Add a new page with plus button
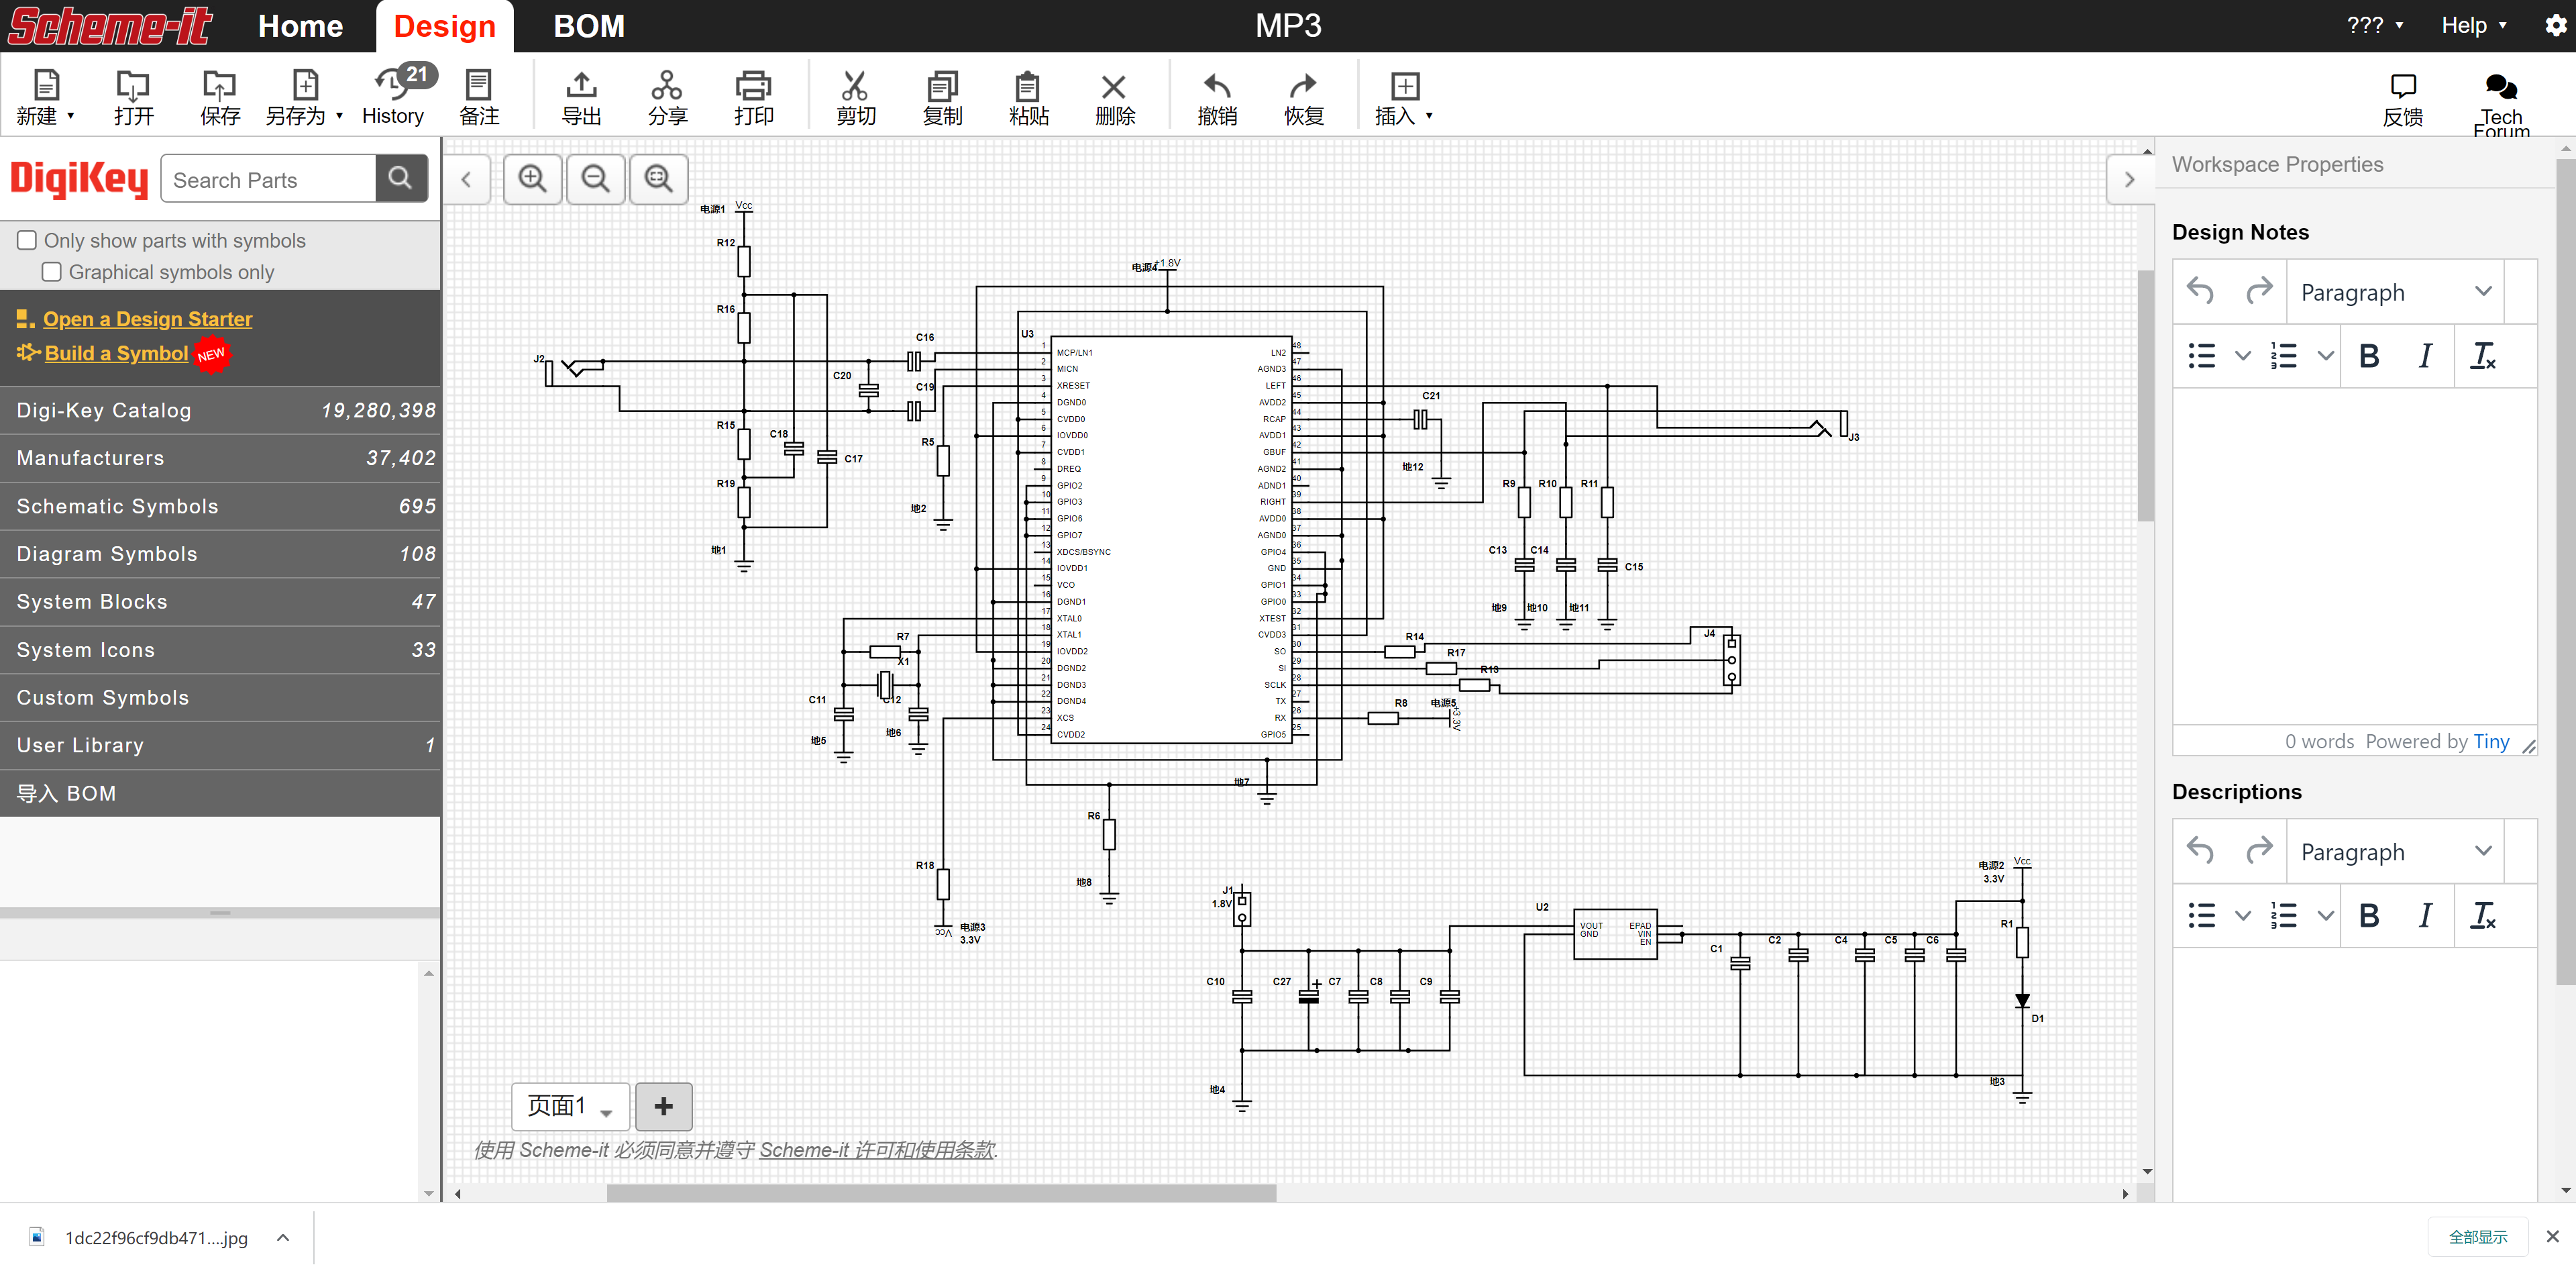This screenshot has width=2576, height=1269. (664, 1106)
